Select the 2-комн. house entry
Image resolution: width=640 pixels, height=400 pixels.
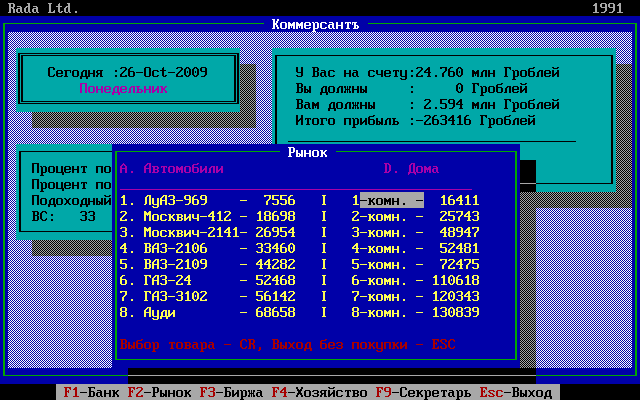point(416,216)
